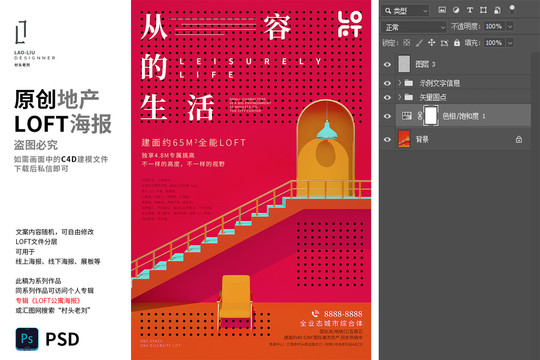Click the 填充 100% value field
Screen dimensions: 540x360
tap(495, 43)
